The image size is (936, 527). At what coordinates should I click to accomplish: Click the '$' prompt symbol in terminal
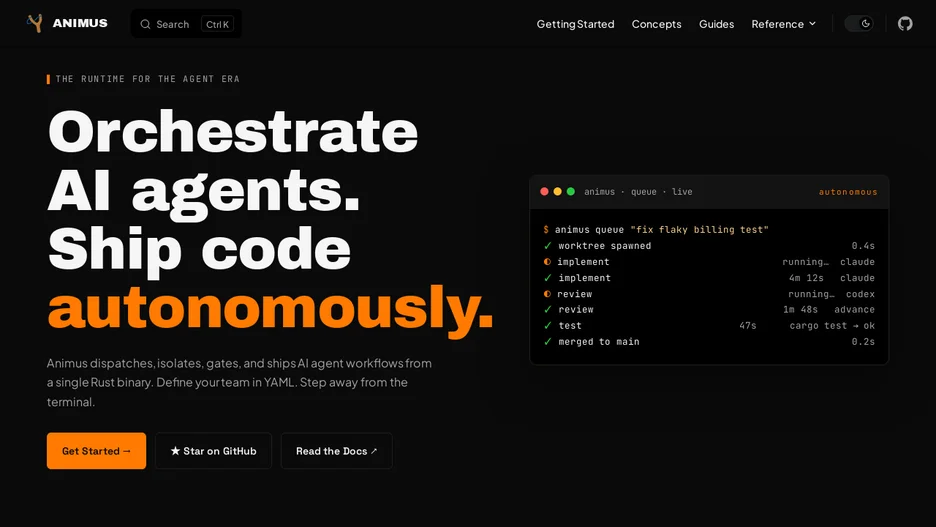(546, 230)
